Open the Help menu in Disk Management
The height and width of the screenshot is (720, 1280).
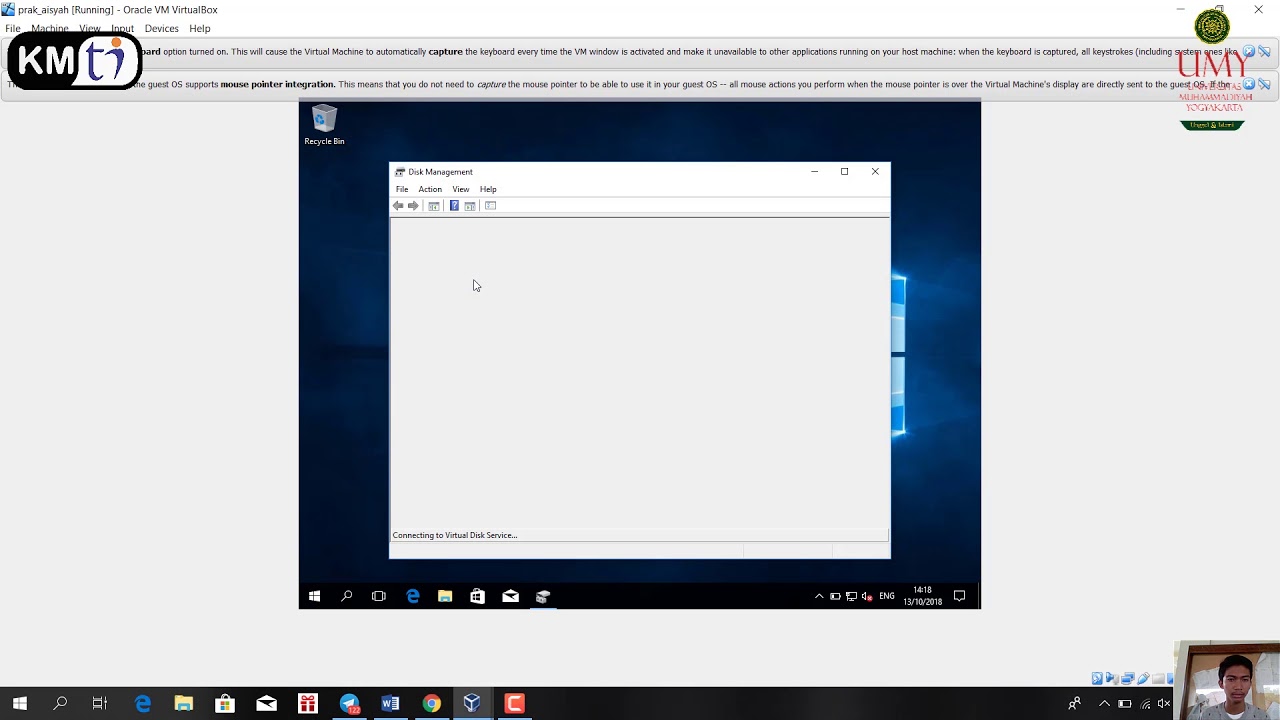click(488, 189)
